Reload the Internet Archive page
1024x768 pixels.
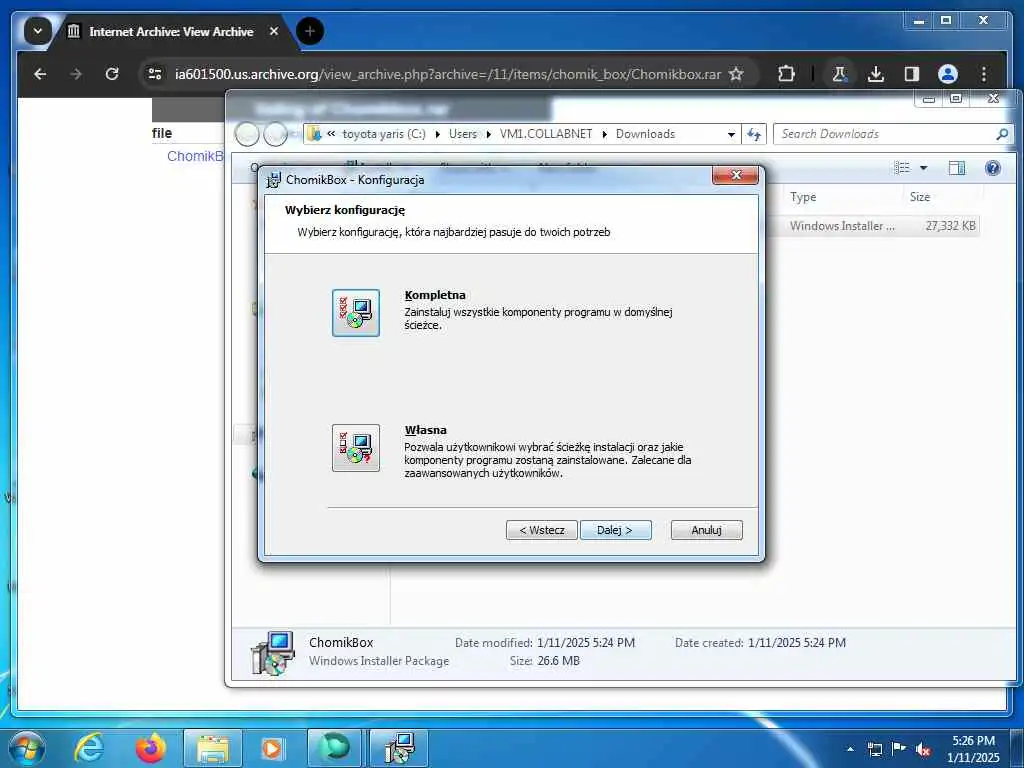[112, 74]
